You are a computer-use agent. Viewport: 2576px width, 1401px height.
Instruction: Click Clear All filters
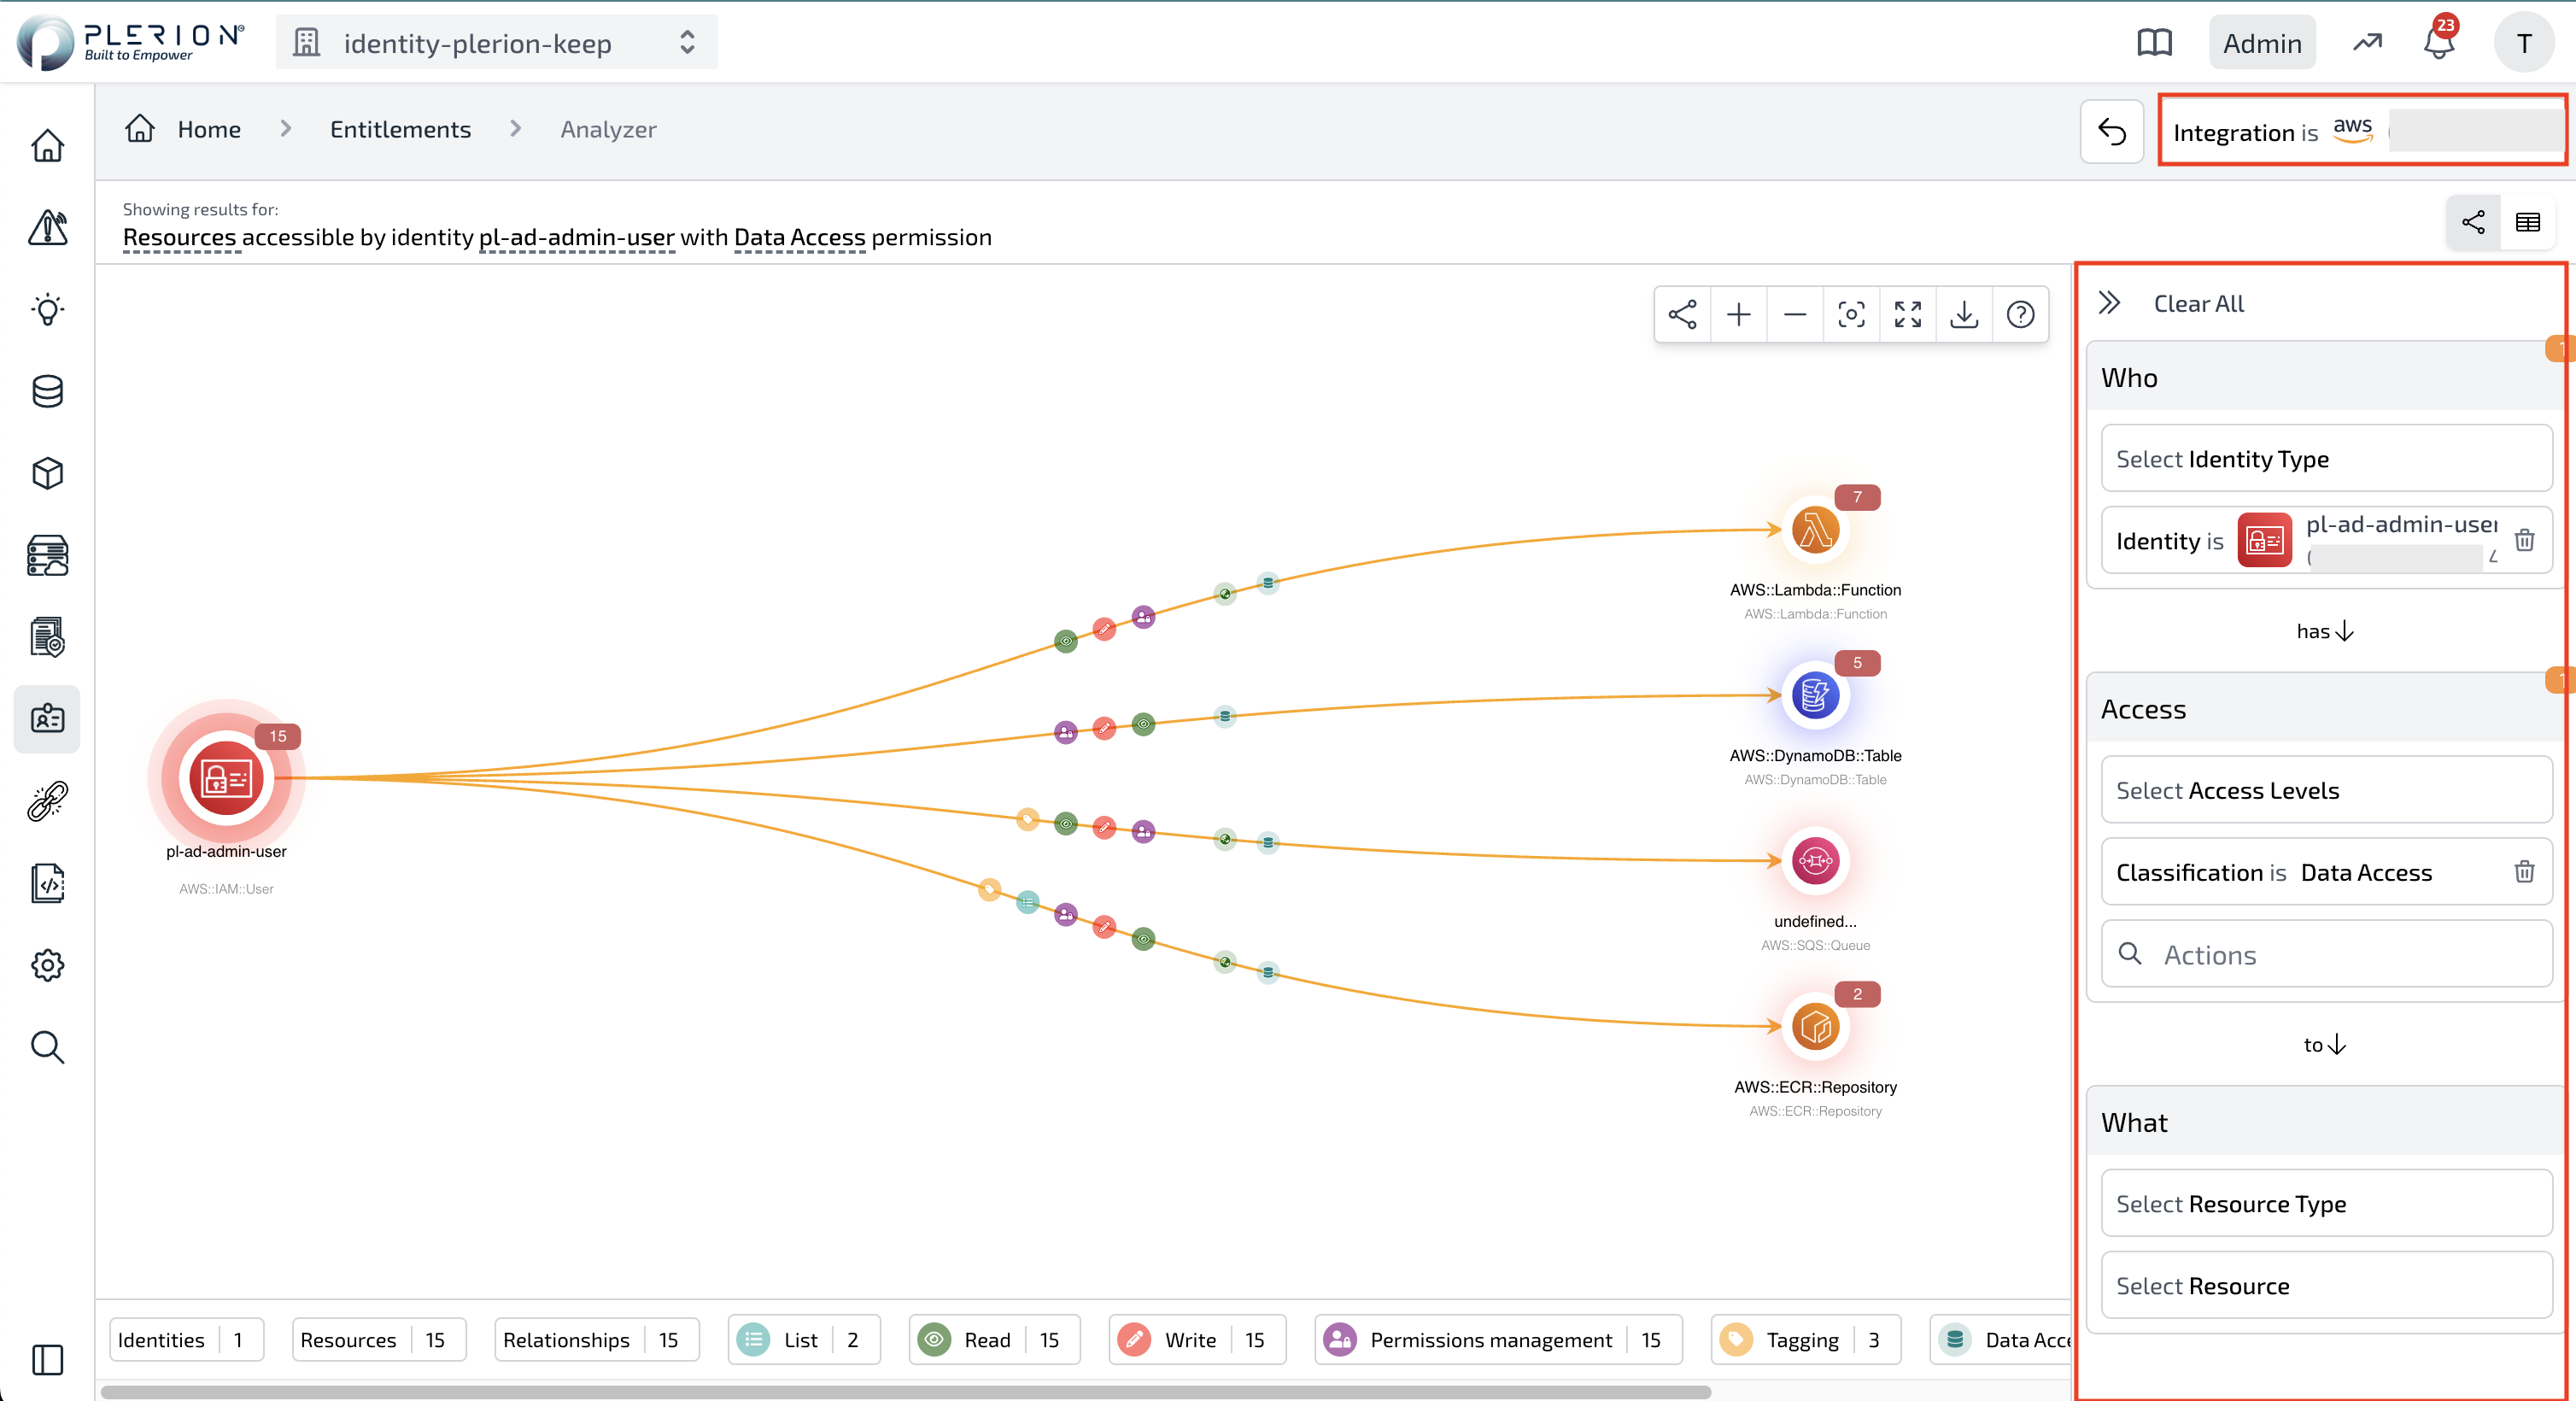tap(2198, 303)
